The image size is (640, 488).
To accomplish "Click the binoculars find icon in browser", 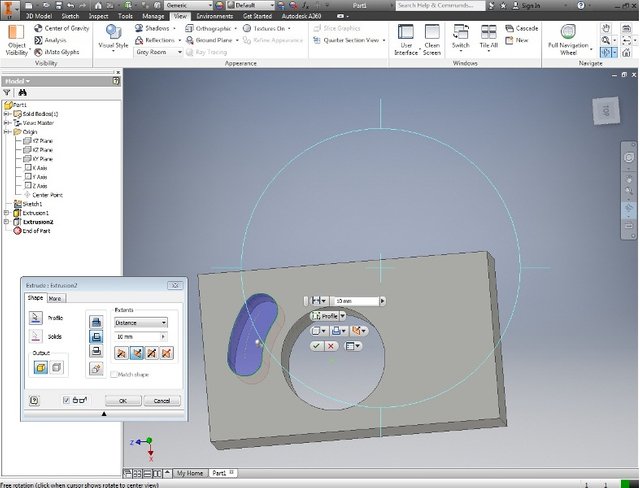I will [x=23, y=92].
